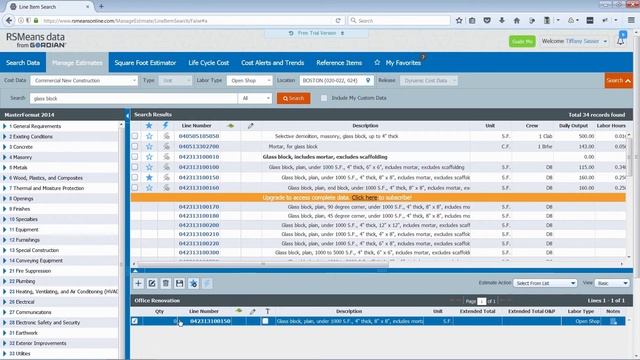The width and height of the screenshot is (640, 360).
Task: Open the browser downloads arrow
Action: click(502, 20)
